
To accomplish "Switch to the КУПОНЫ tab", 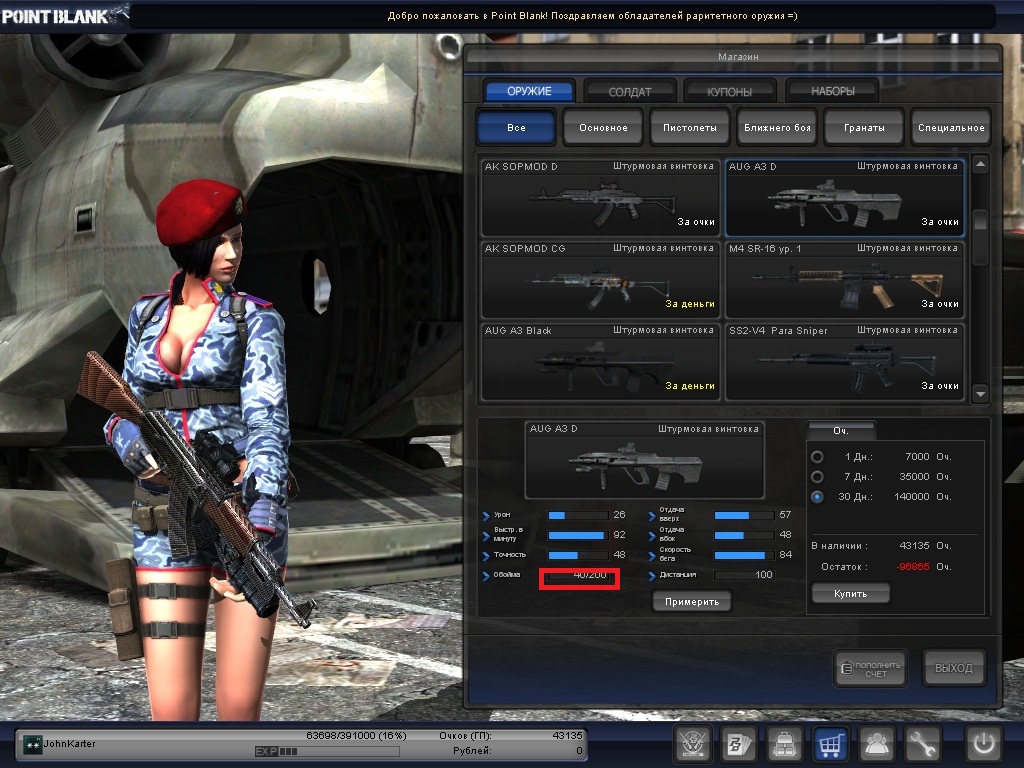I will [x=730, y=91].
